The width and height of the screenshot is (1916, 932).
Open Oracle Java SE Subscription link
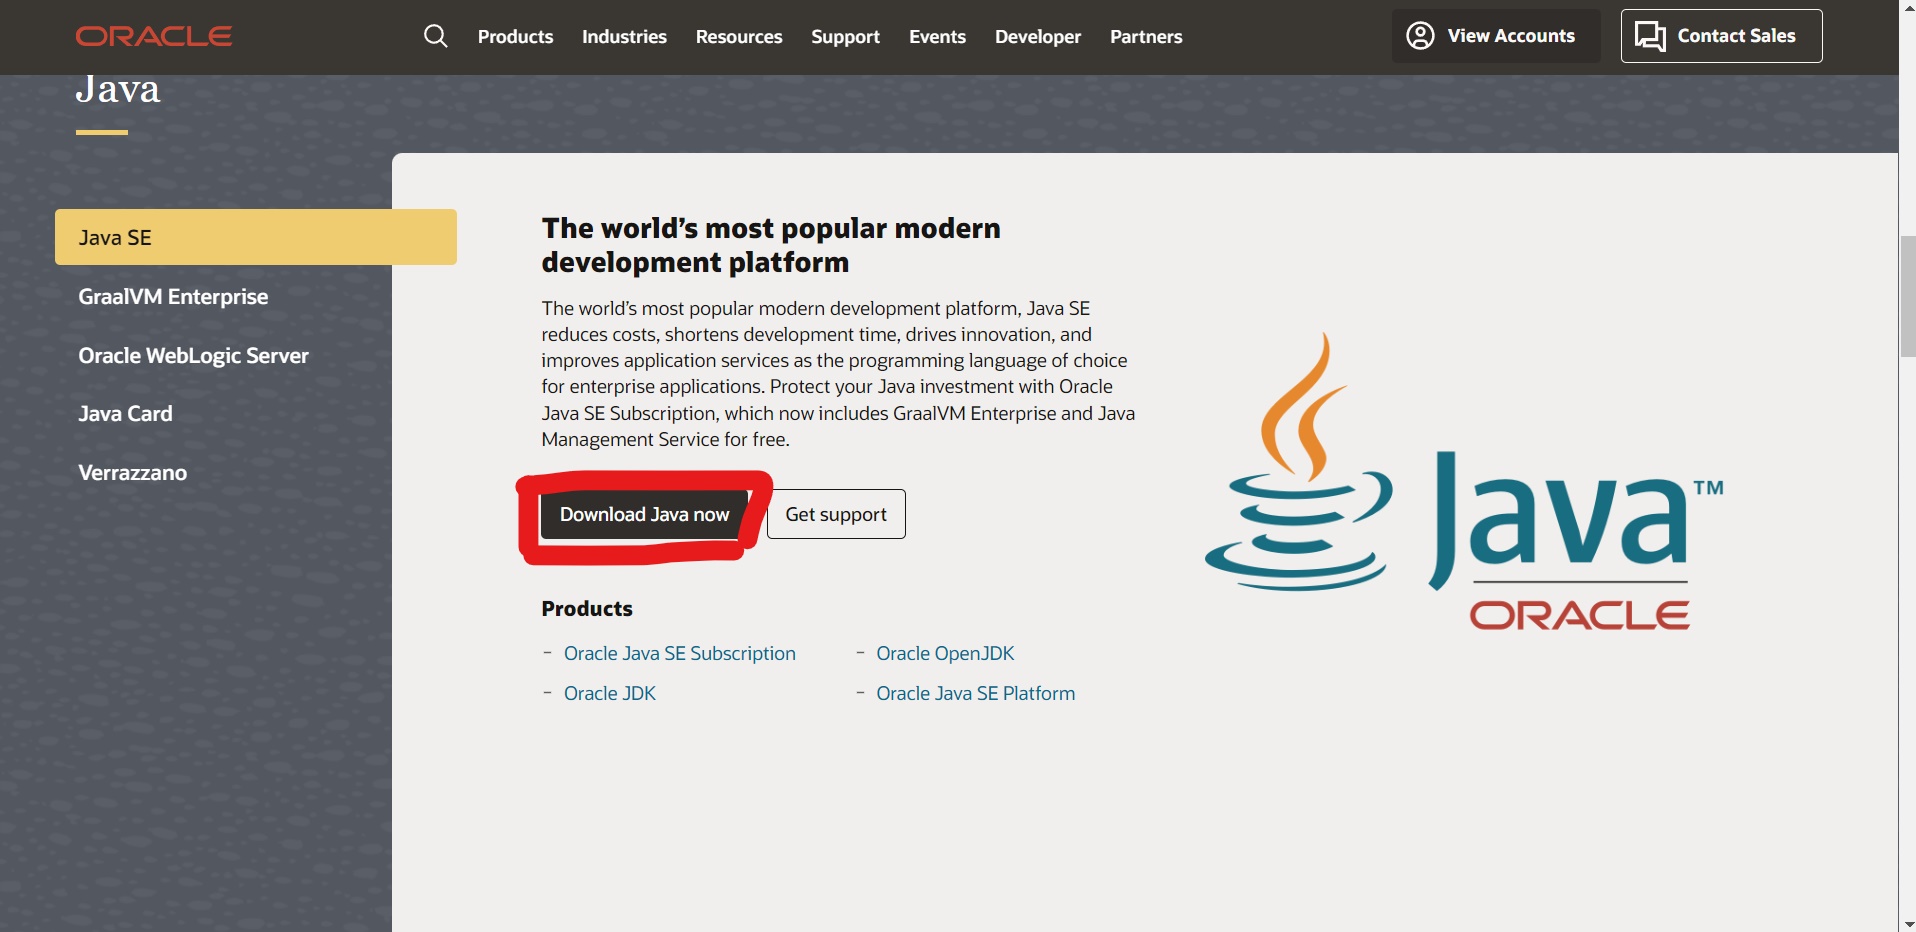coord(680,653)
